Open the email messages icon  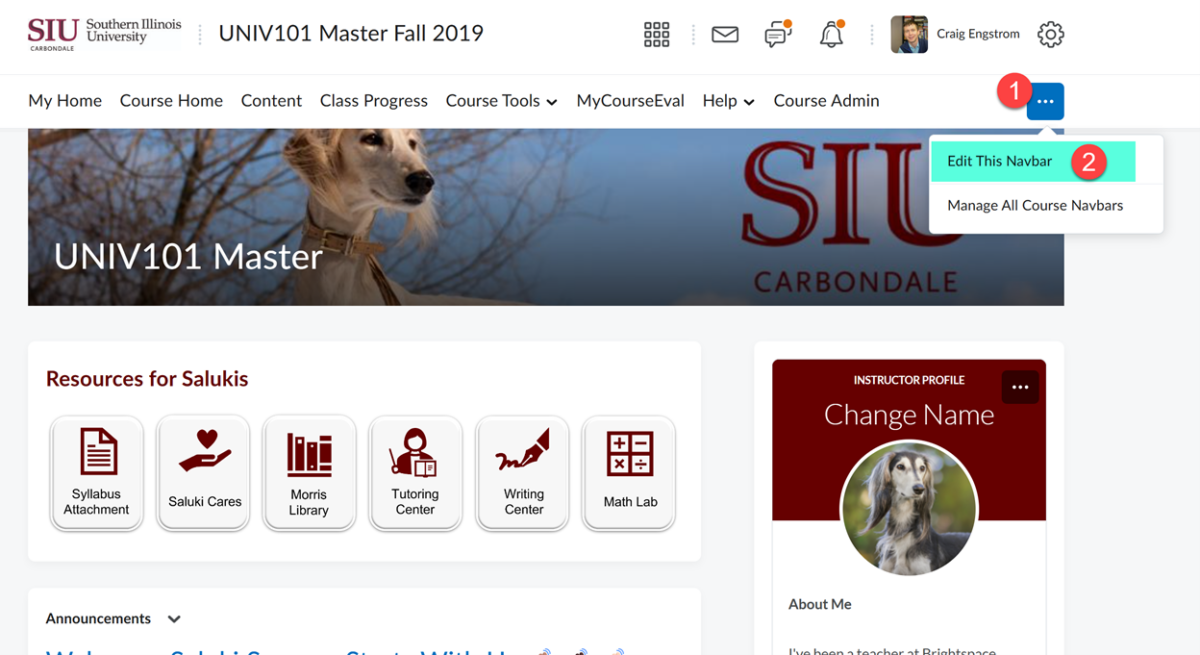point(724,33)
